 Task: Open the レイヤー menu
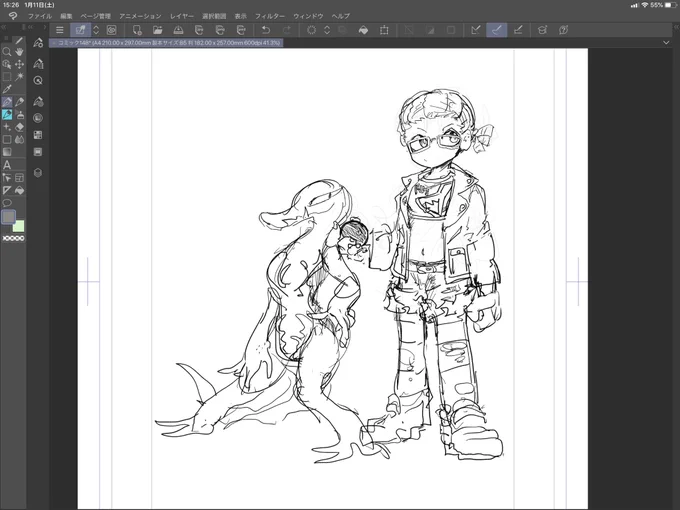pyautogui.click(x=182, y=16)
